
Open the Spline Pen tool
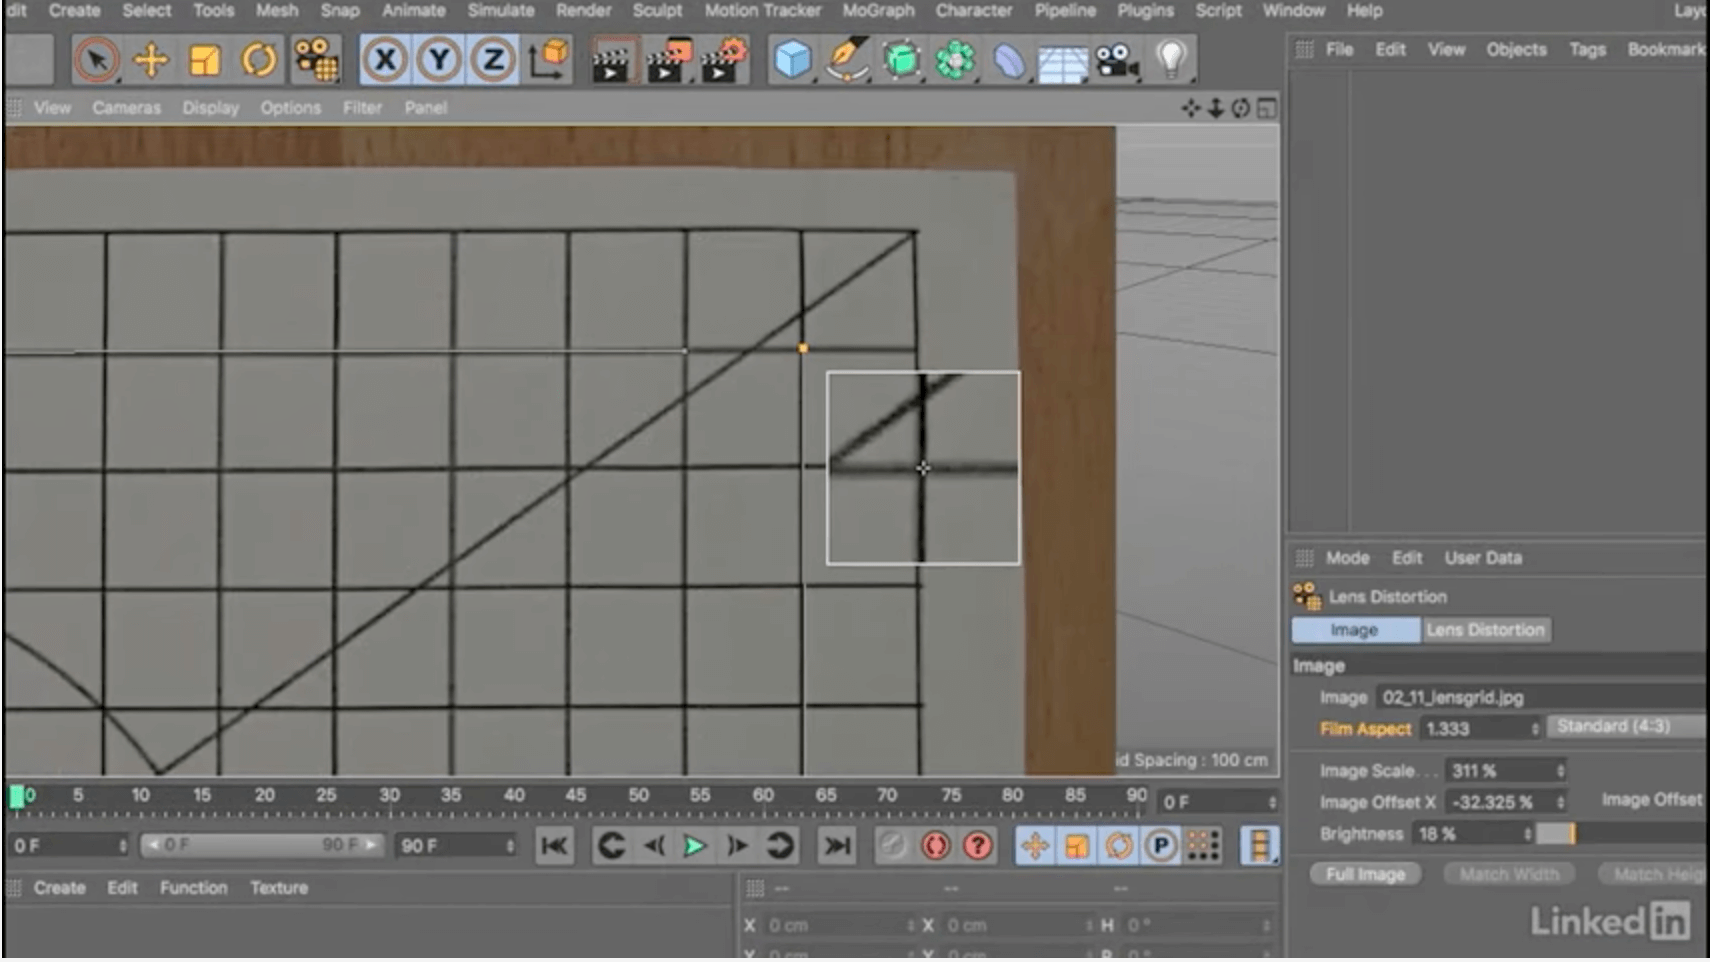pyautogui.click(x=847, y=60)
